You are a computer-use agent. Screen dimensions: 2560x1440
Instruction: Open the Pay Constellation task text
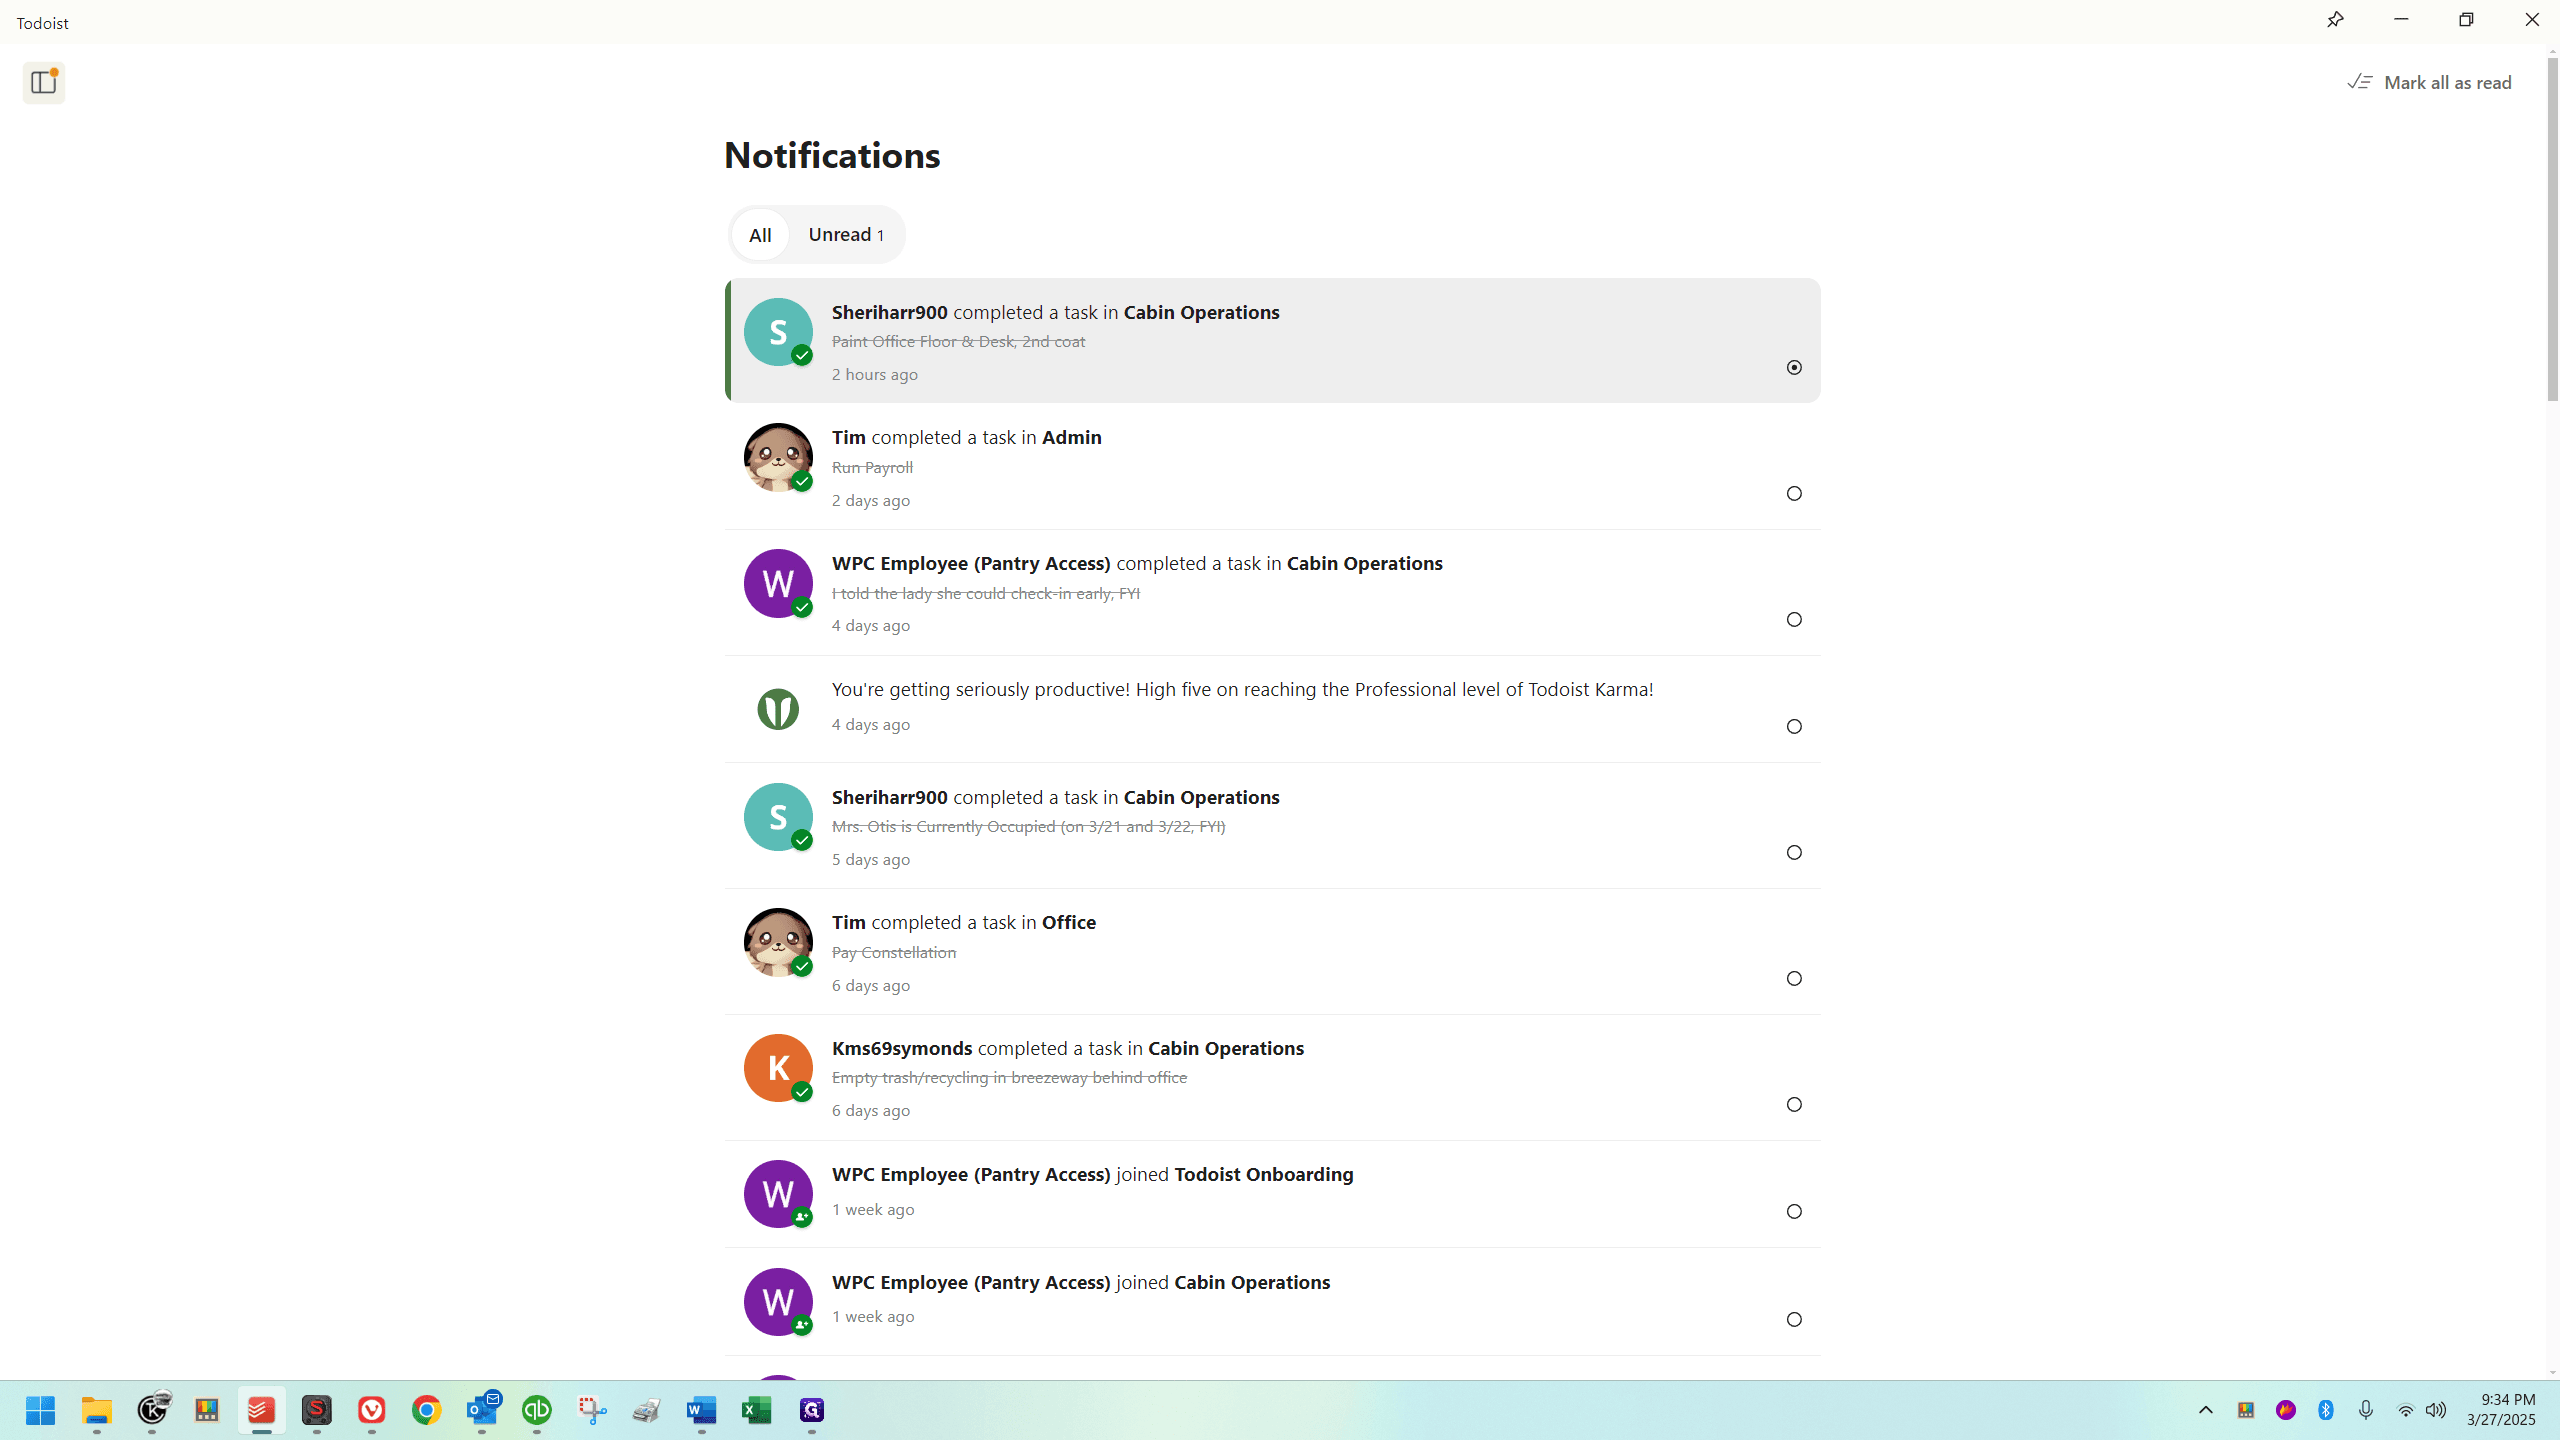coord(894,953)
